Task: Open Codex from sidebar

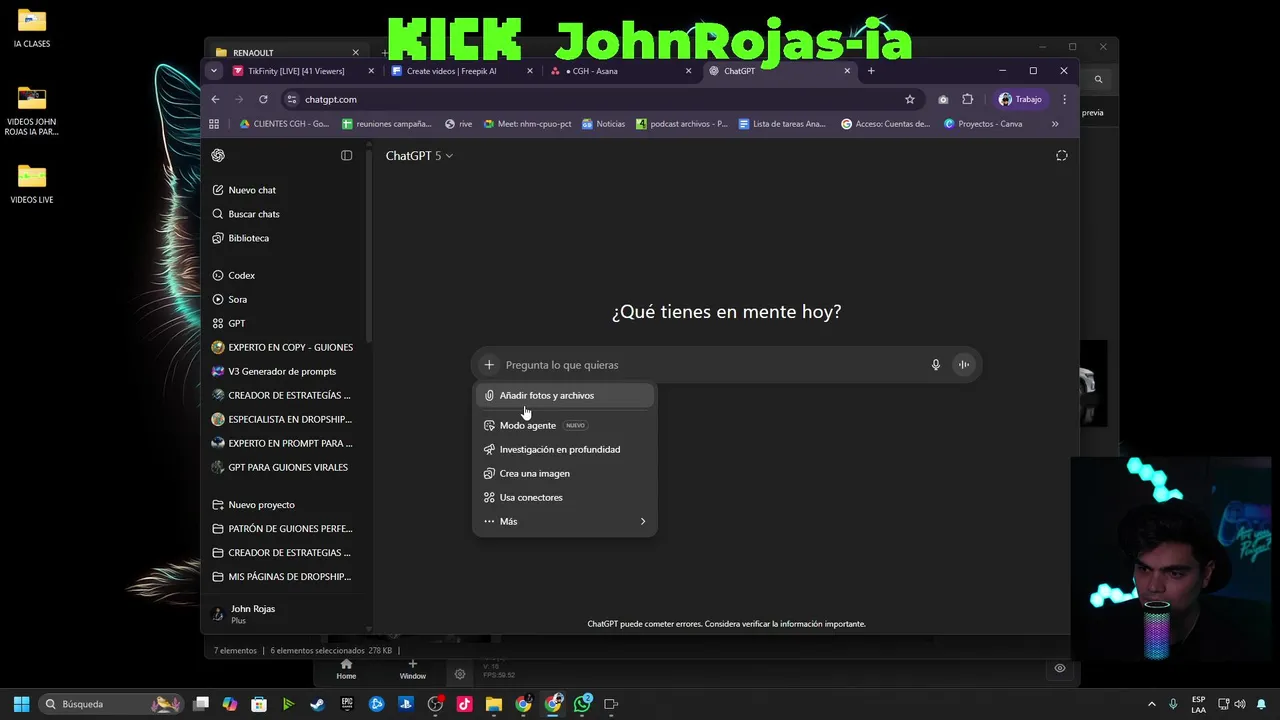Action: tap(241, 275)
